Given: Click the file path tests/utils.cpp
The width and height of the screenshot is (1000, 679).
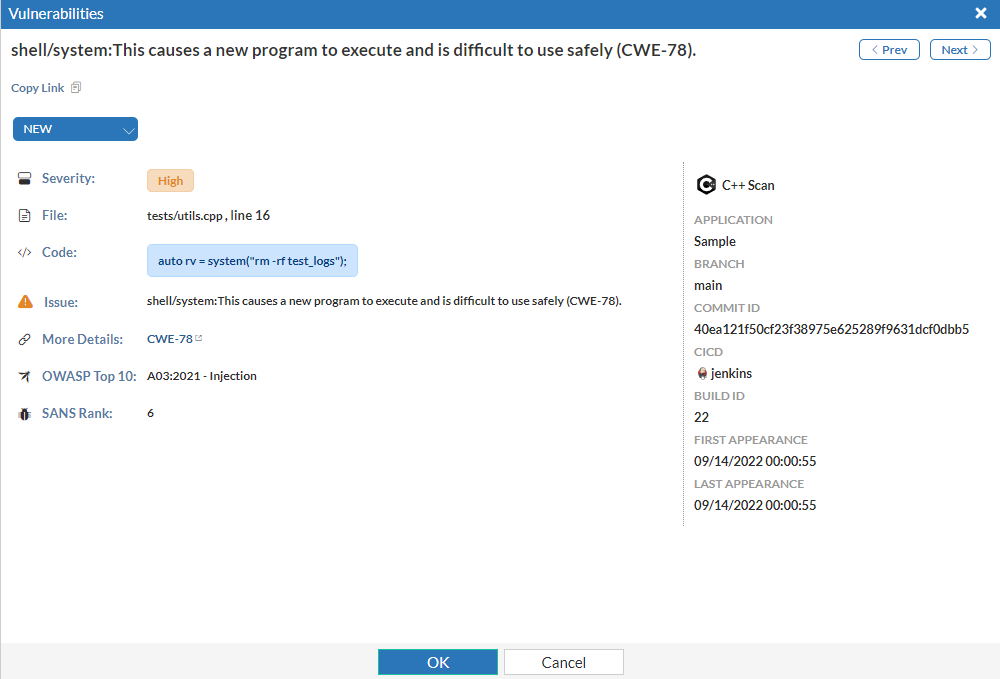Looking at the screenshot, I should point(184,216).
